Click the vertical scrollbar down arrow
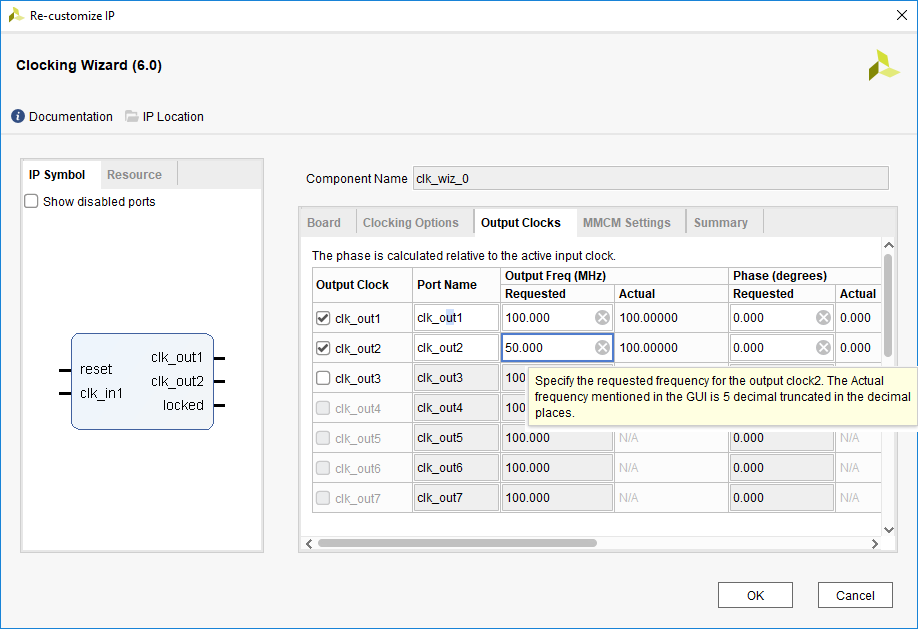 [888, 529]
